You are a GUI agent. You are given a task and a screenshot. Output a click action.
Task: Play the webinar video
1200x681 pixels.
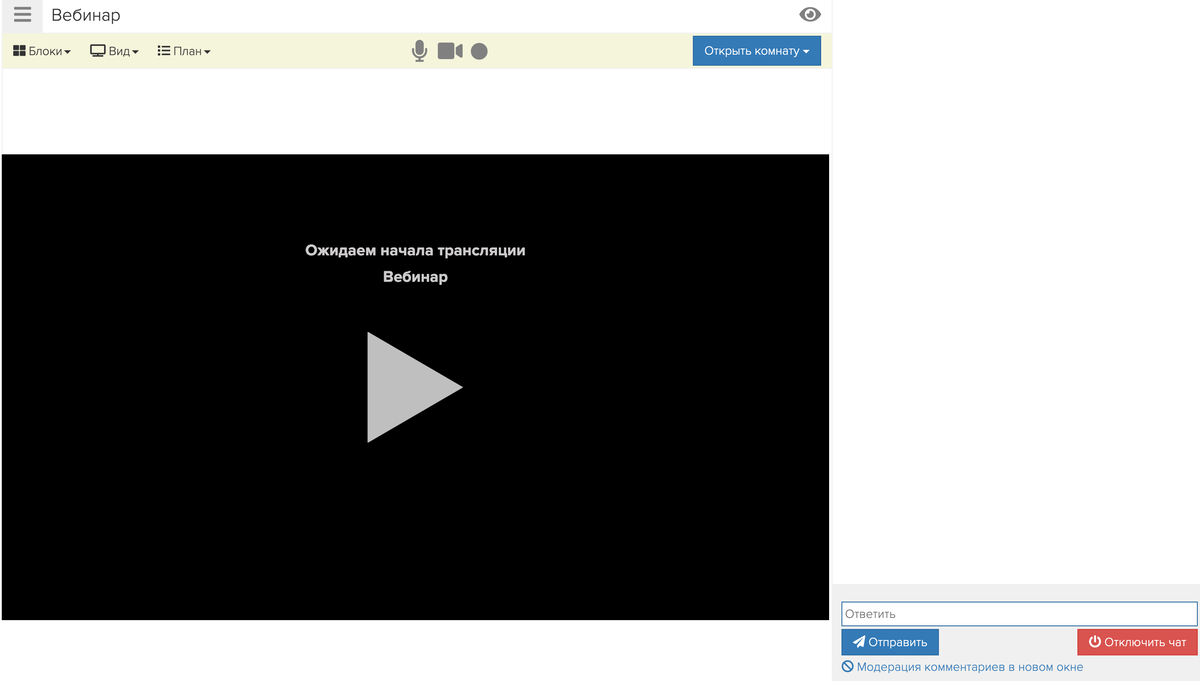pyautogui.click(x=414, y=387)
